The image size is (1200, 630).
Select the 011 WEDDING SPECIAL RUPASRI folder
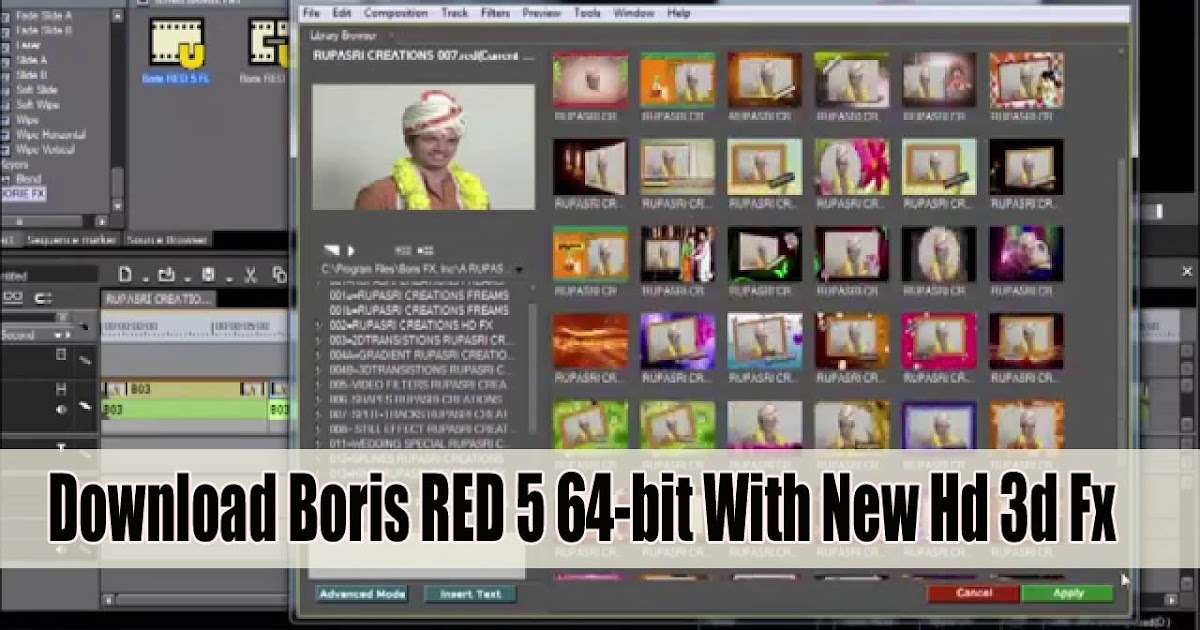[x=419, y=444]
